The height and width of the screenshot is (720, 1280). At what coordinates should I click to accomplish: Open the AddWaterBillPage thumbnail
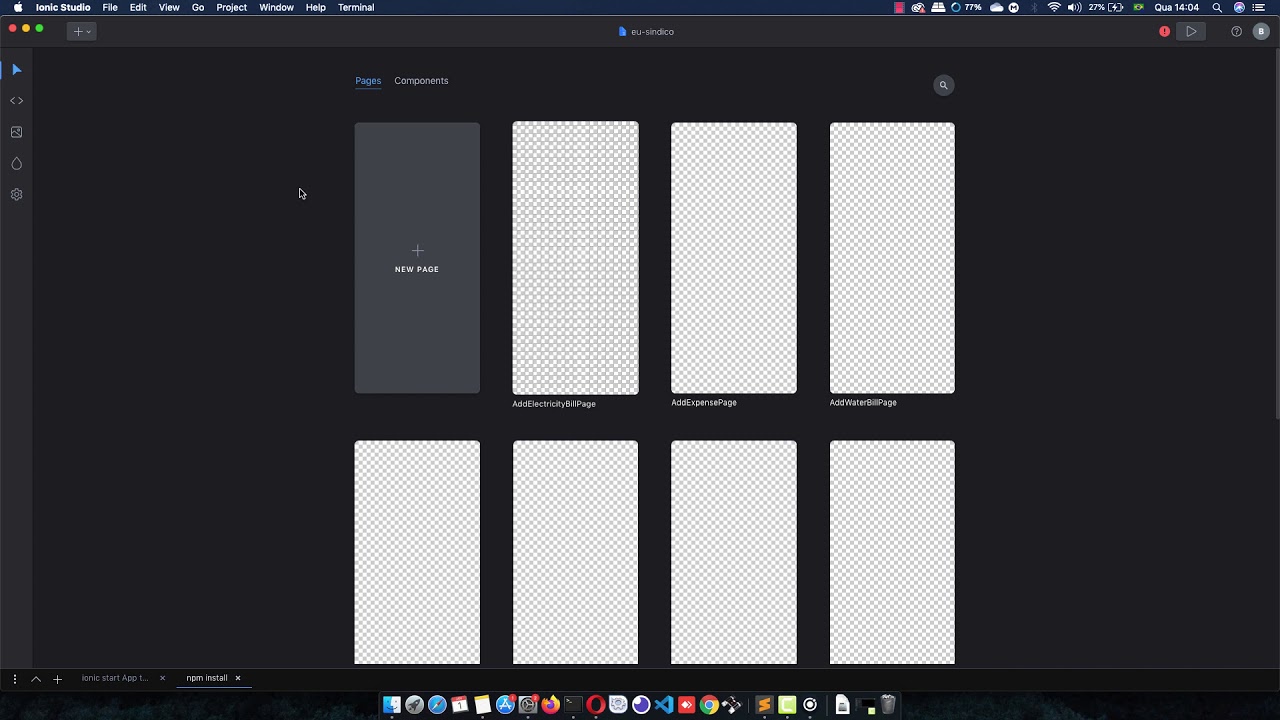pyautogui.click(x=892, y=258)
